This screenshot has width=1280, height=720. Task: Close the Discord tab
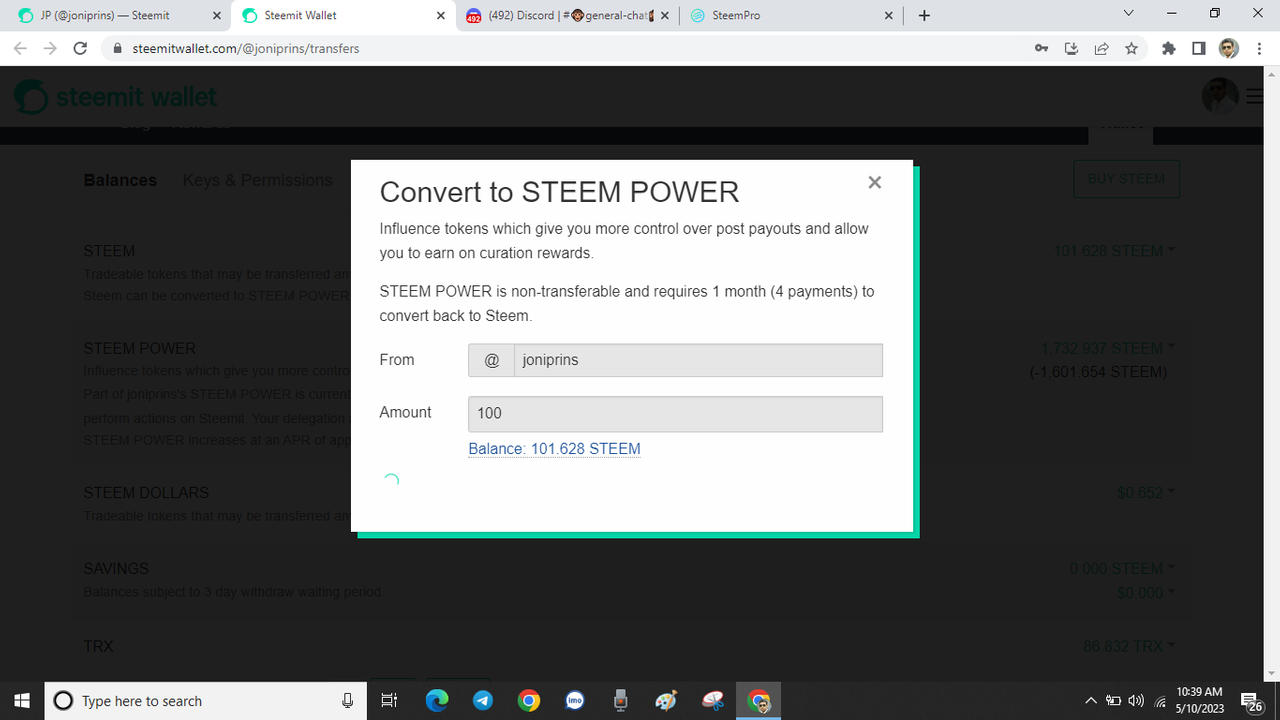[664, 15]
